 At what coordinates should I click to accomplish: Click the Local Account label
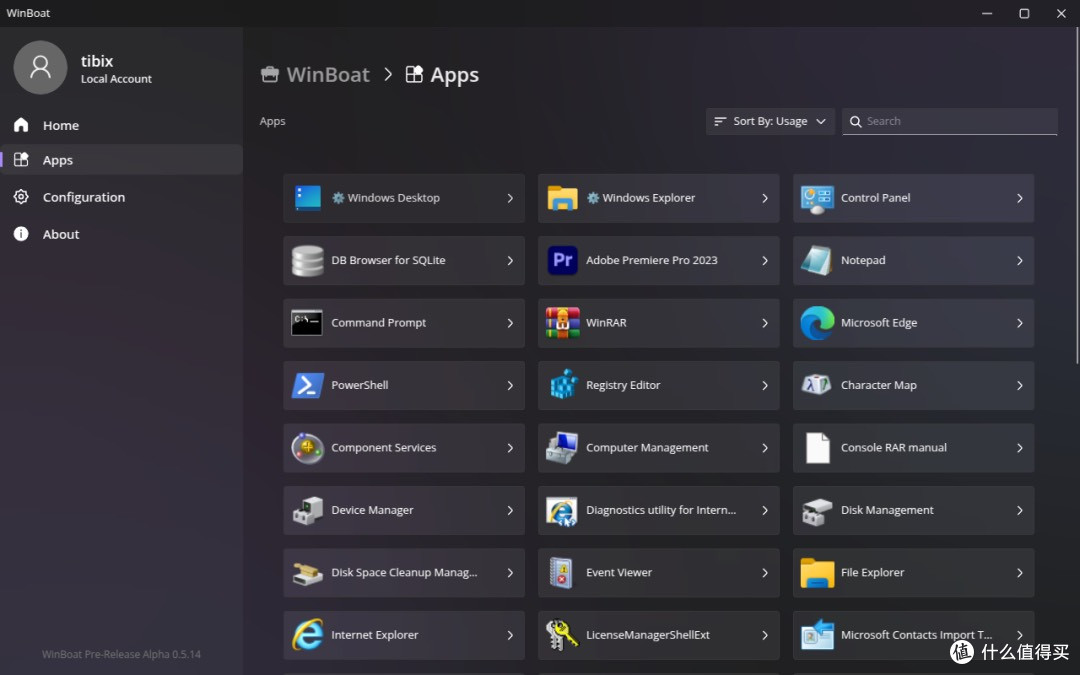116,79
